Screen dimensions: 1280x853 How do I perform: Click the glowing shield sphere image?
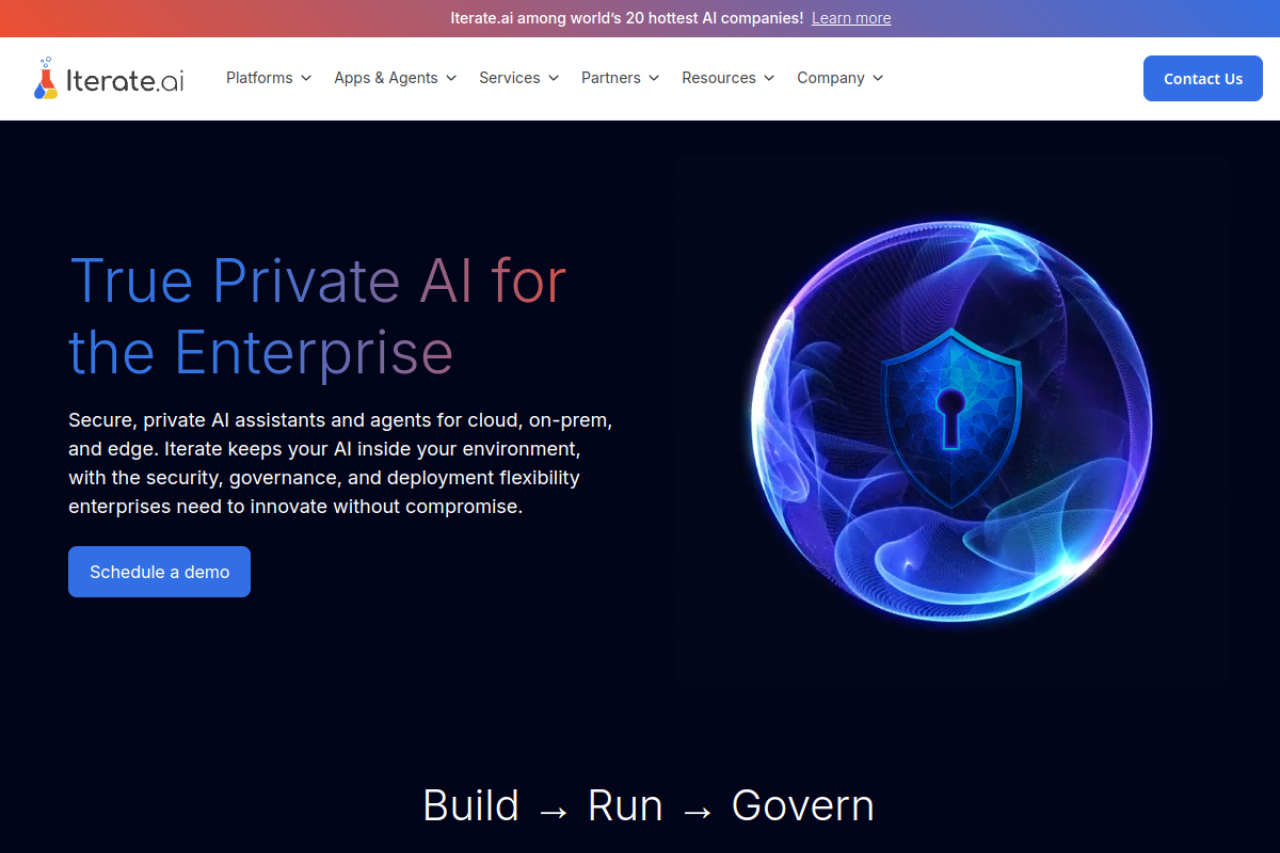pos(951,421)
